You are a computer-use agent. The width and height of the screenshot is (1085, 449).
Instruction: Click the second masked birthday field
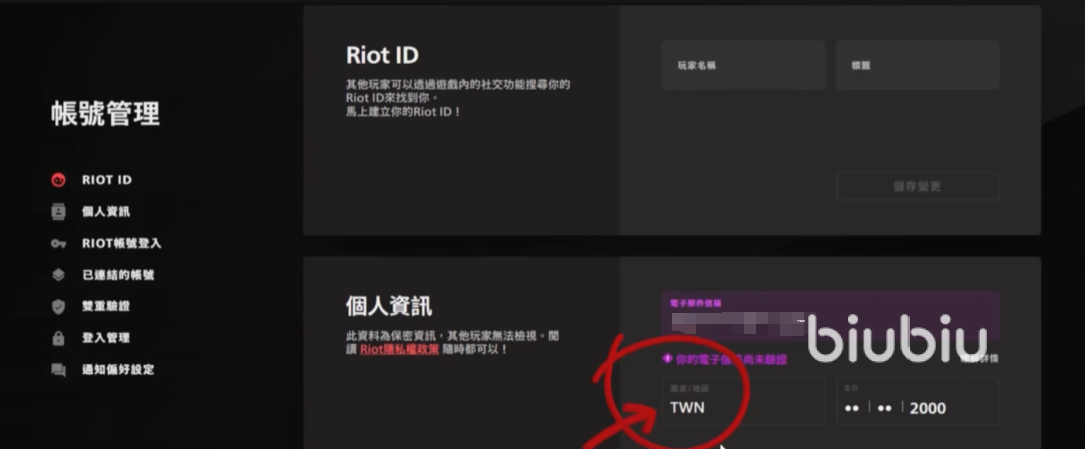(x=884, y=408)
